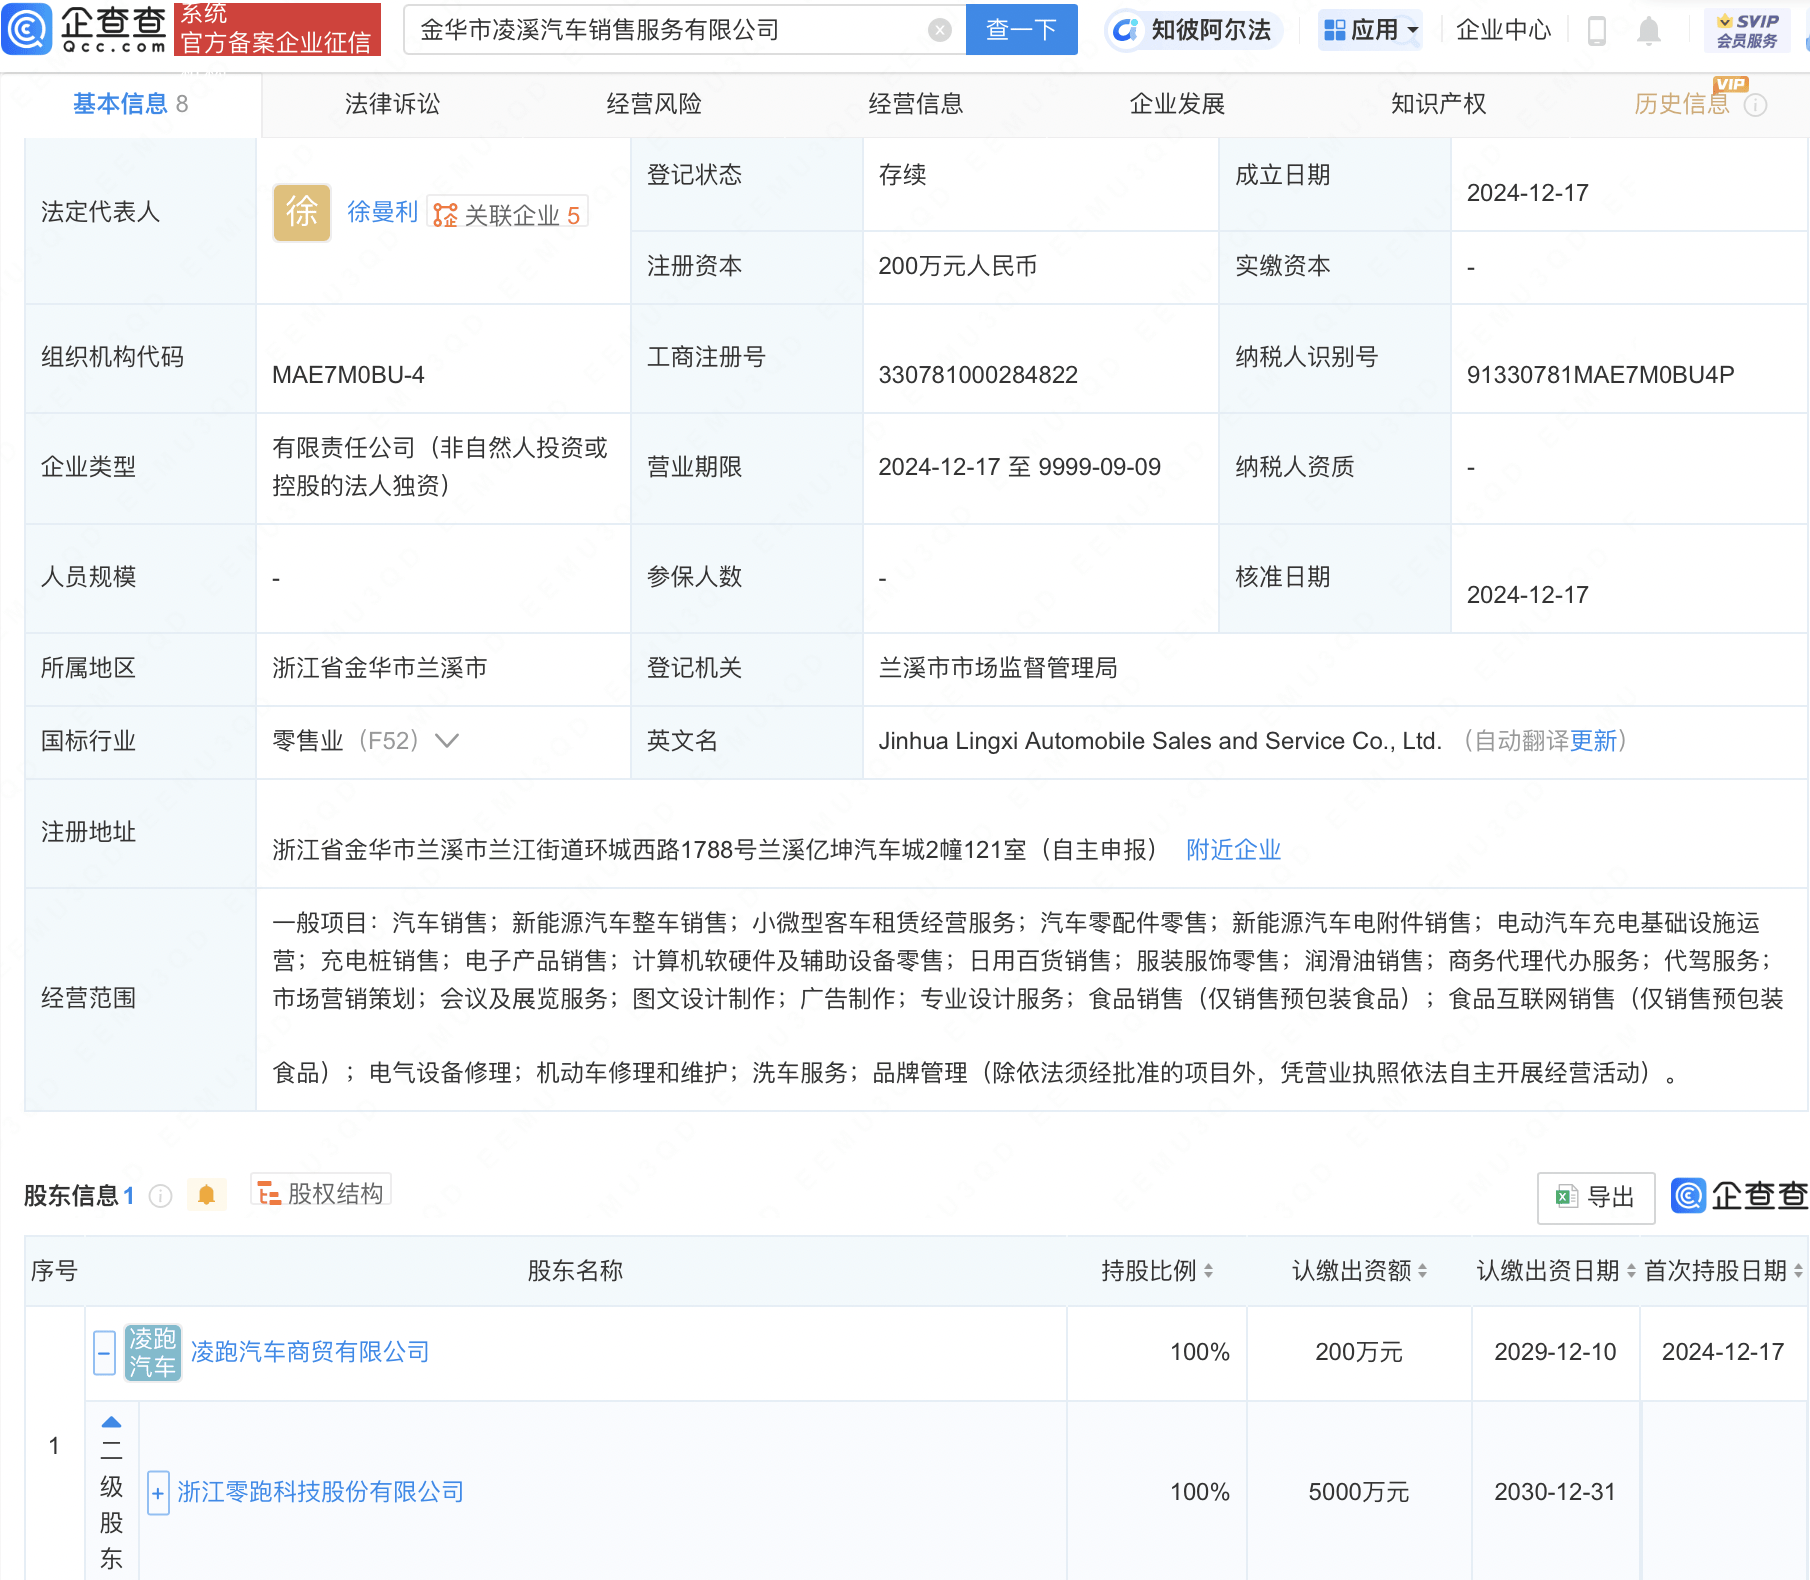This screenshot has height=1580, width=1810.
Task: Click the 浙江省金华市兰溪市 region text
Action: click(x=380, y=668)
